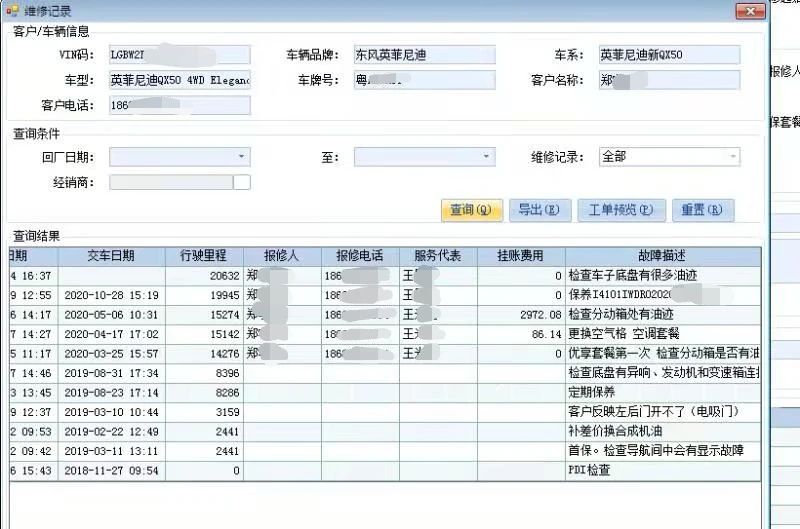Click the 车辆品牌 field 东风英菲尼迪
Image resolution: width=800 pixels, height=529 pixels.
click(424, 55)
